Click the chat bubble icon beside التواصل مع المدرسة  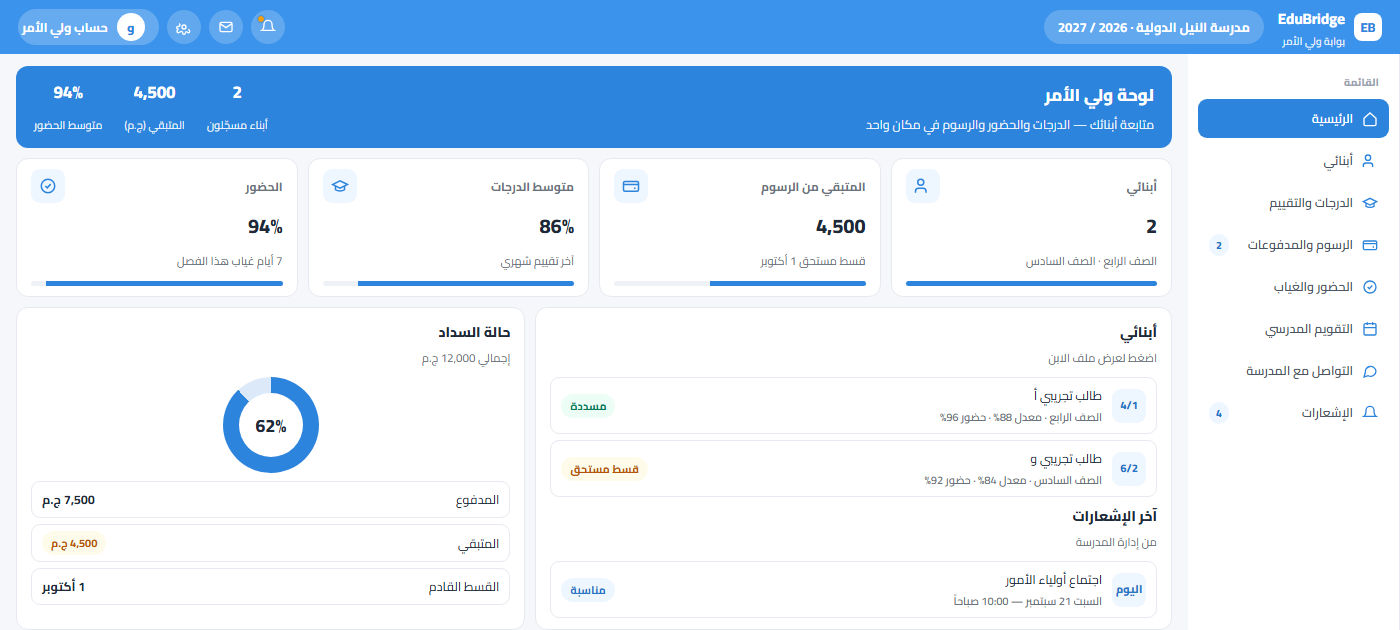coord(1370,371)
